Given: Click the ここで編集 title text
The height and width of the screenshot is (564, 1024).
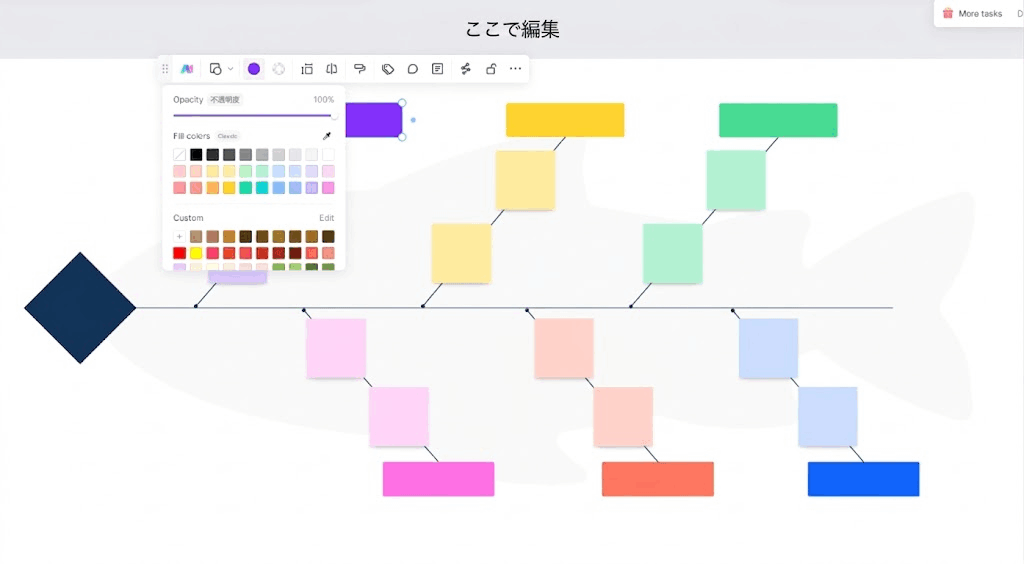Looking at the screenshot, I should (x=512, y=29).
